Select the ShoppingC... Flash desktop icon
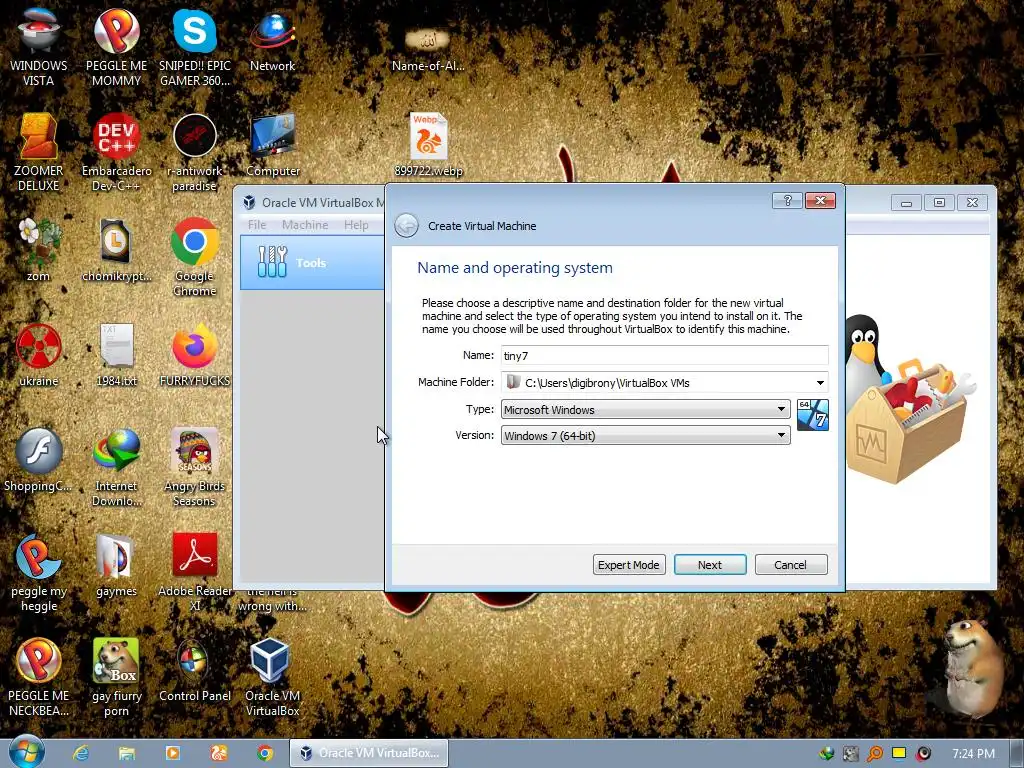 tap(39, 460)
